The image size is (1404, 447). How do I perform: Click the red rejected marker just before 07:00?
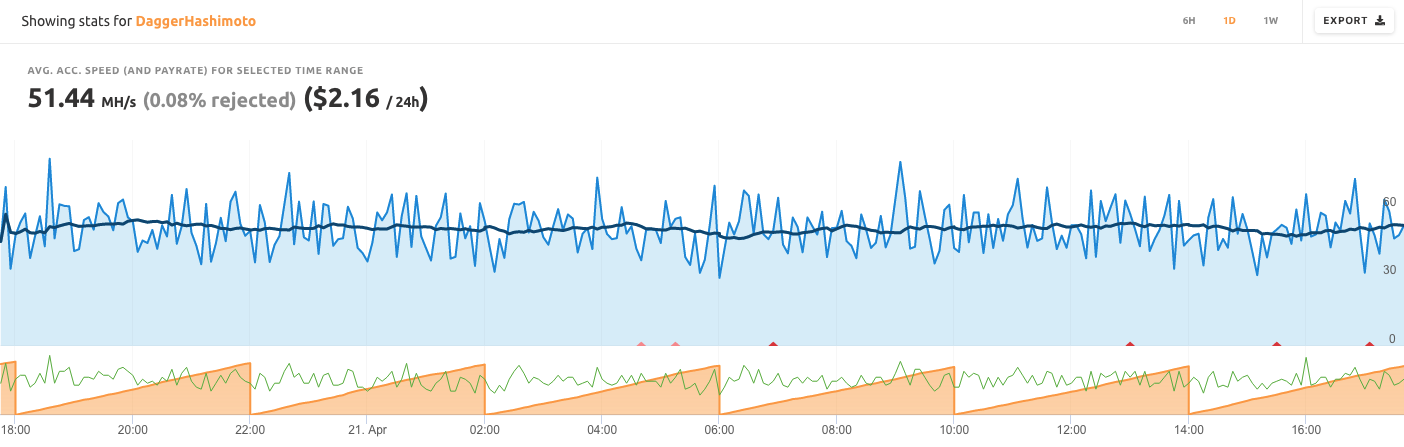coord(773,345)
